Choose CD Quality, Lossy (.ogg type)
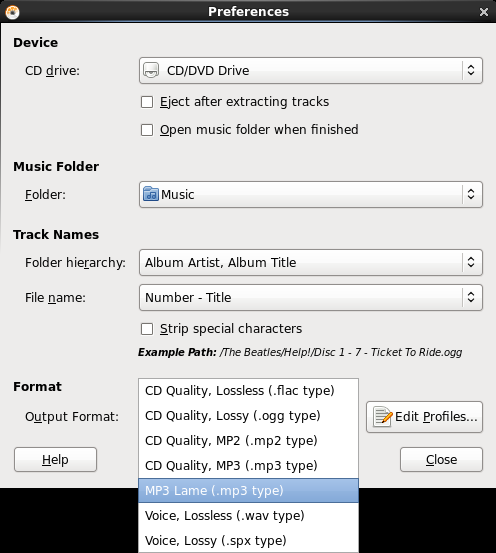The image size is (496, 553). click(x=248, y=416)
